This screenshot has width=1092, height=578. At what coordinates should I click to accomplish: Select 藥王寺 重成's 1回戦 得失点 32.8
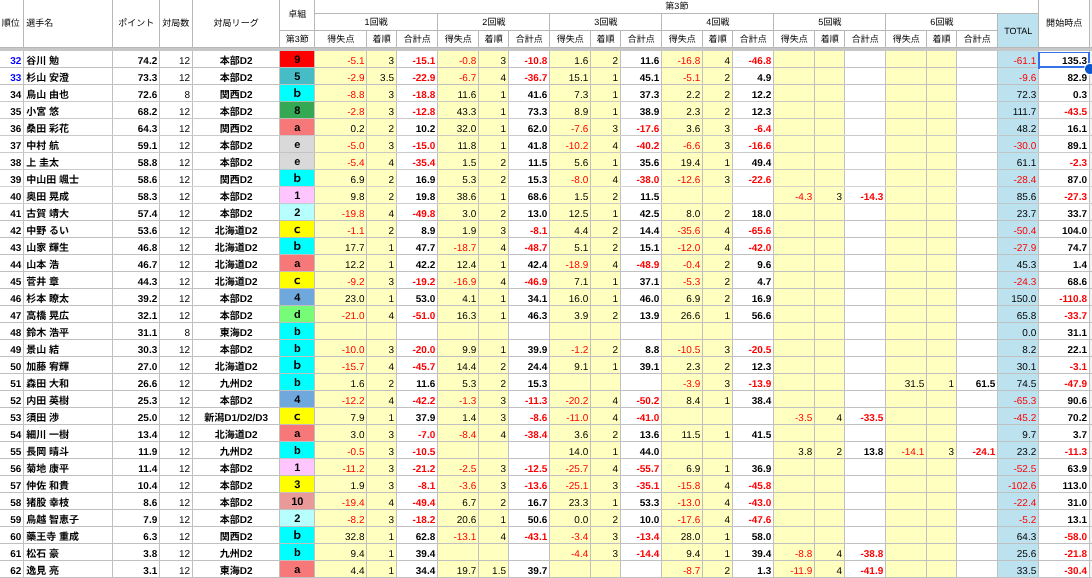(354, 537)
